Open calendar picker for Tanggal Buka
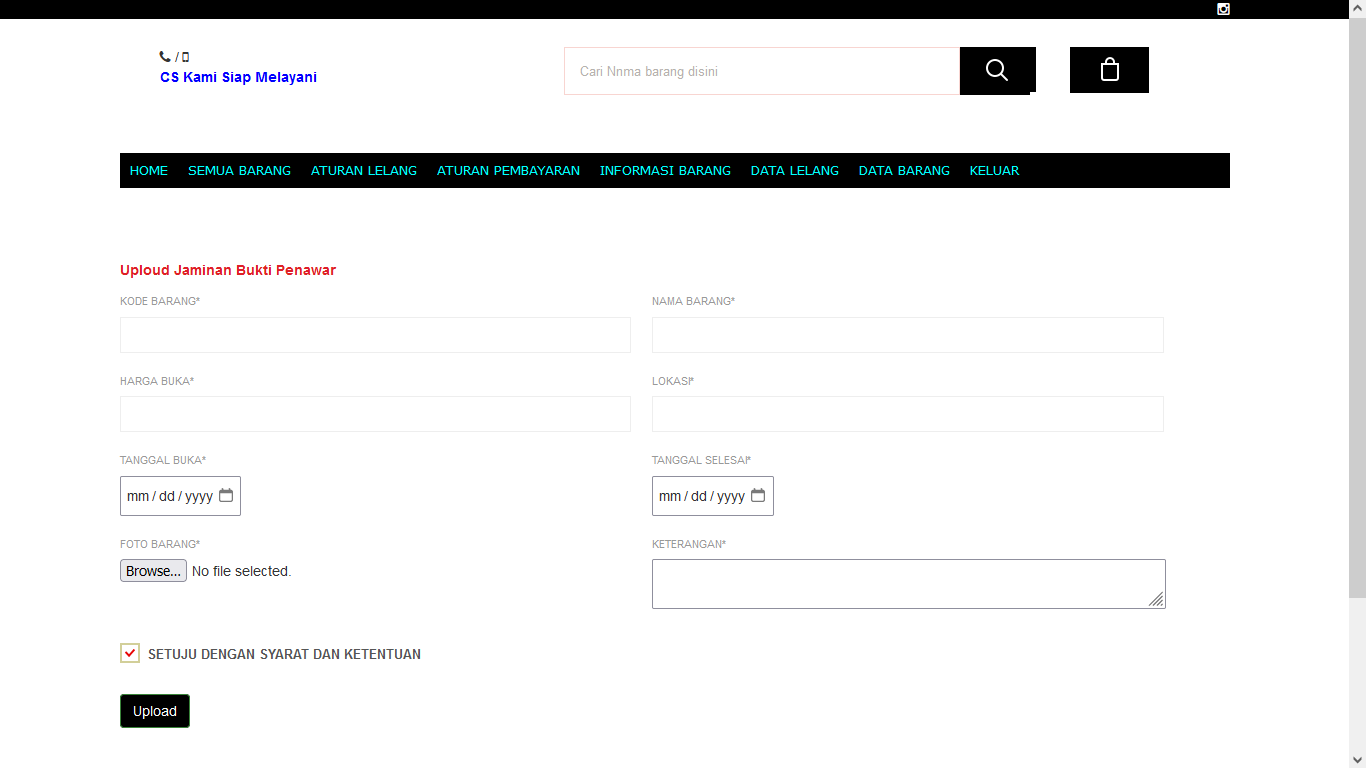This screenshot has width=1366, height=768. pyautogui.click(x=226, y=495)
